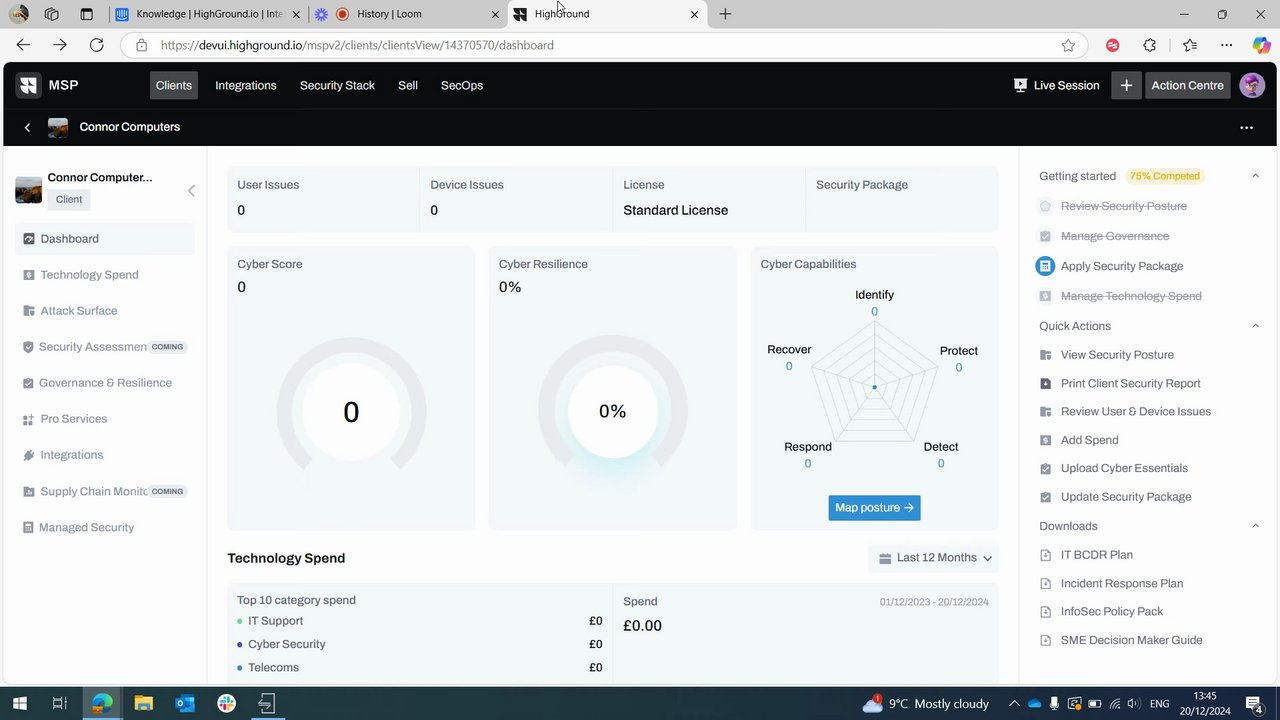Open File Explorer from the taskbar
The width and height of the screenshot is (1280, 720).
click(143, 703)
